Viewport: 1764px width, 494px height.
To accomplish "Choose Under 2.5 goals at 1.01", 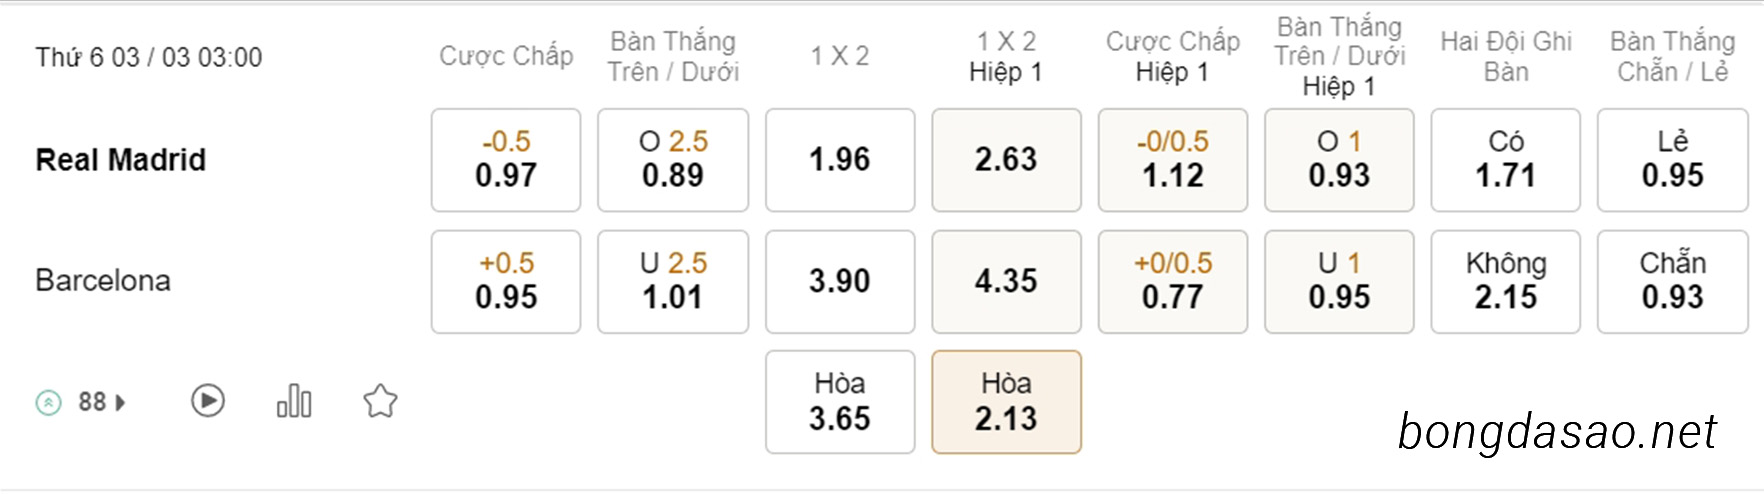I will click(x=673, y=282).
